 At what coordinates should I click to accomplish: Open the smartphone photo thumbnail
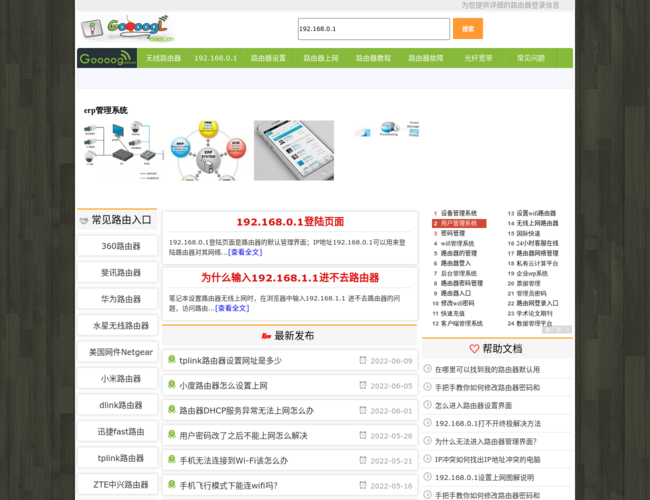[x=294, y=150]
